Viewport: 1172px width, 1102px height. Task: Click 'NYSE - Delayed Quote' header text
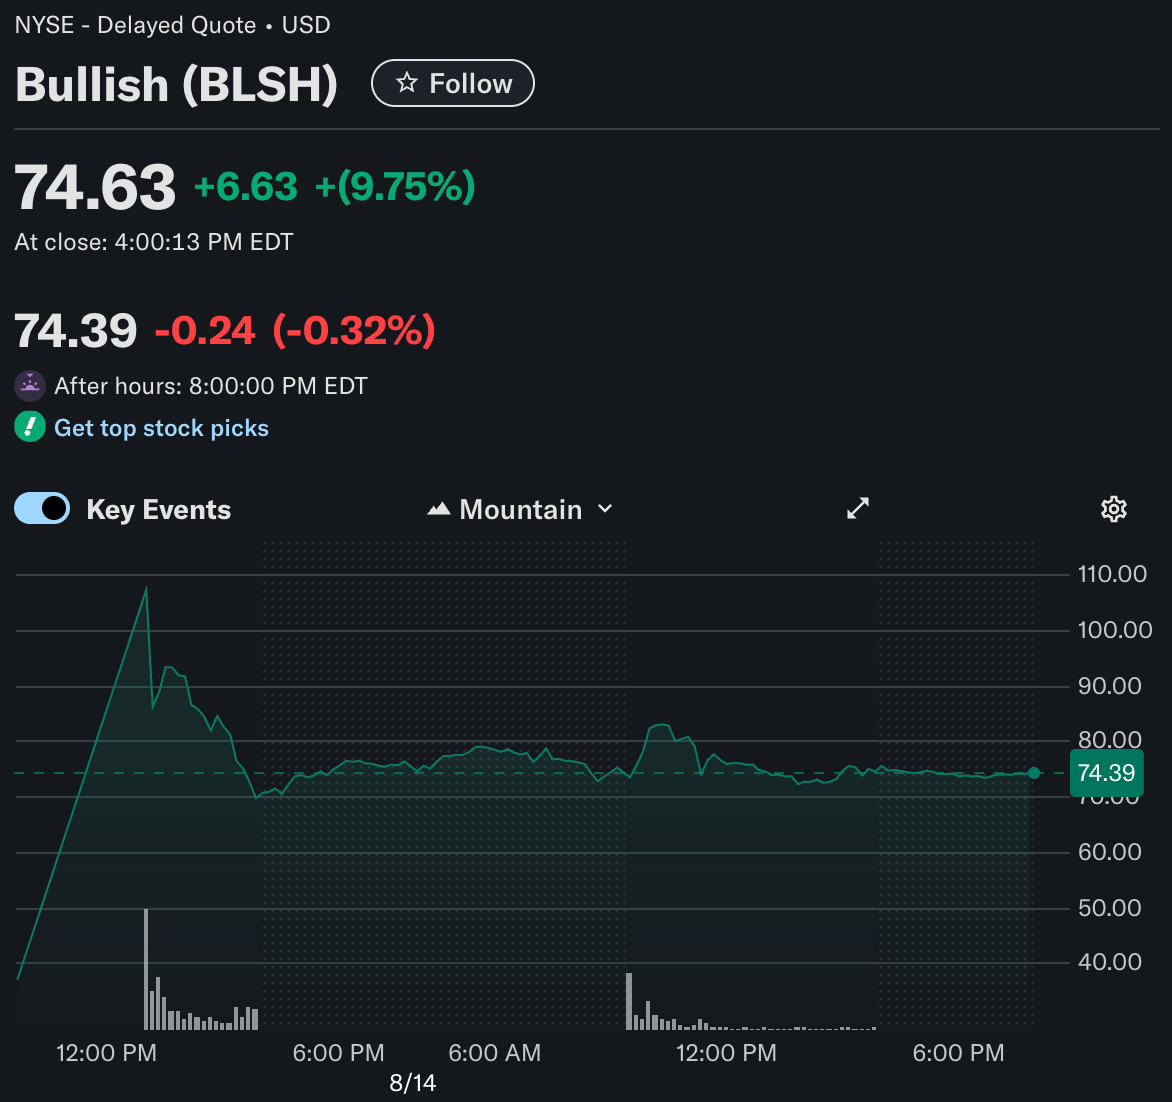(135, 25)
